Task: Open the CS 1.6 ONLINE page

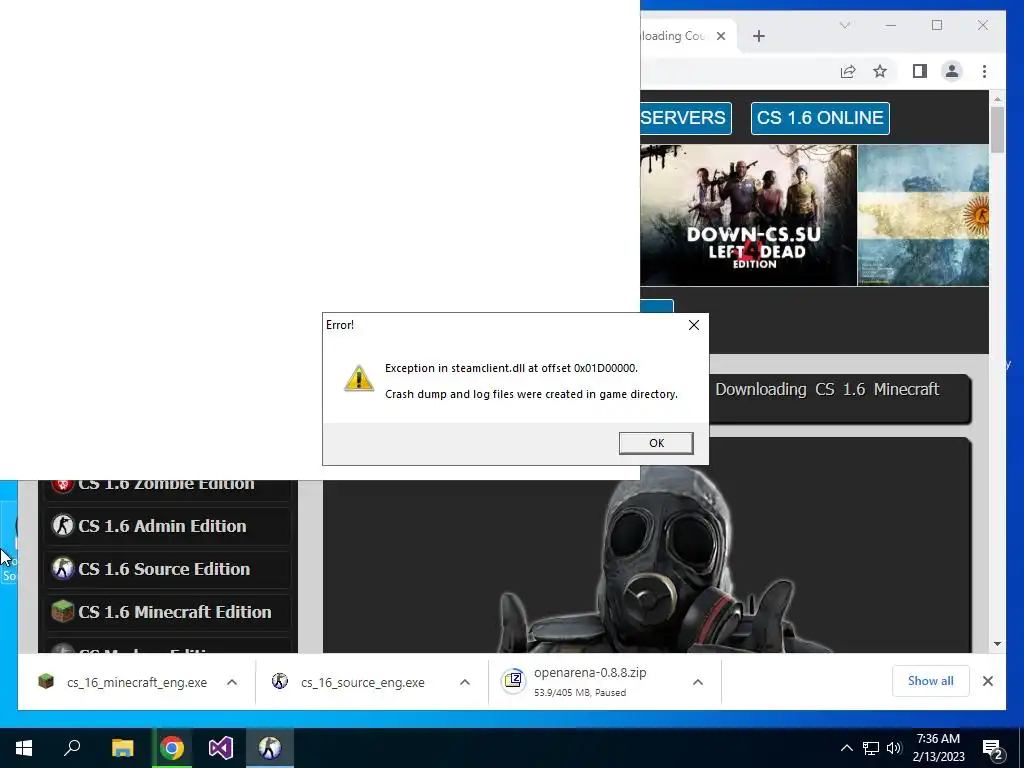Action: point(820,118)
